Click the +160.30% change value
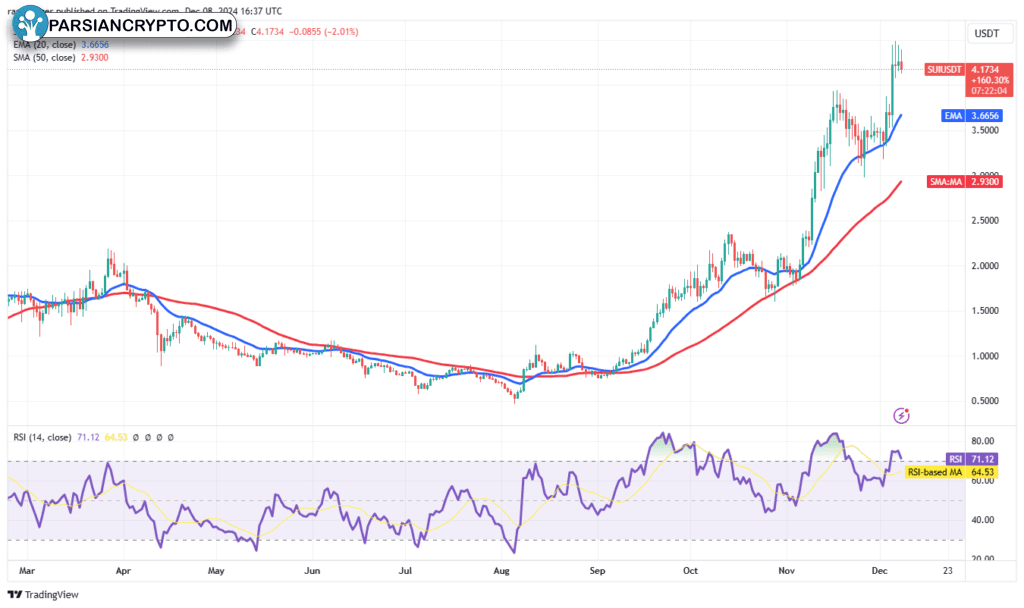The width and height of the screenshot is (1024, 608). (x=989, y=80)
